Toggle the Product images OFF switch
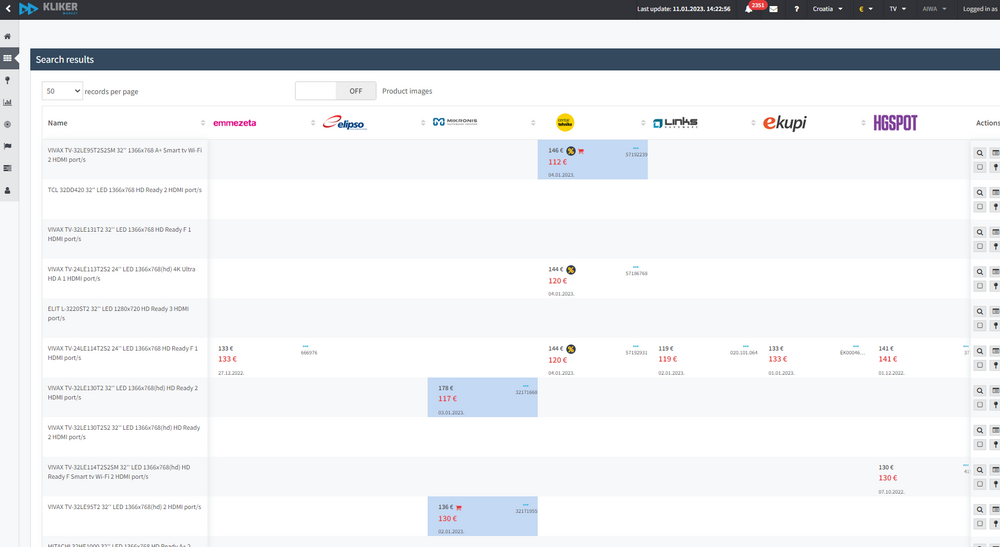 point(335,91)
